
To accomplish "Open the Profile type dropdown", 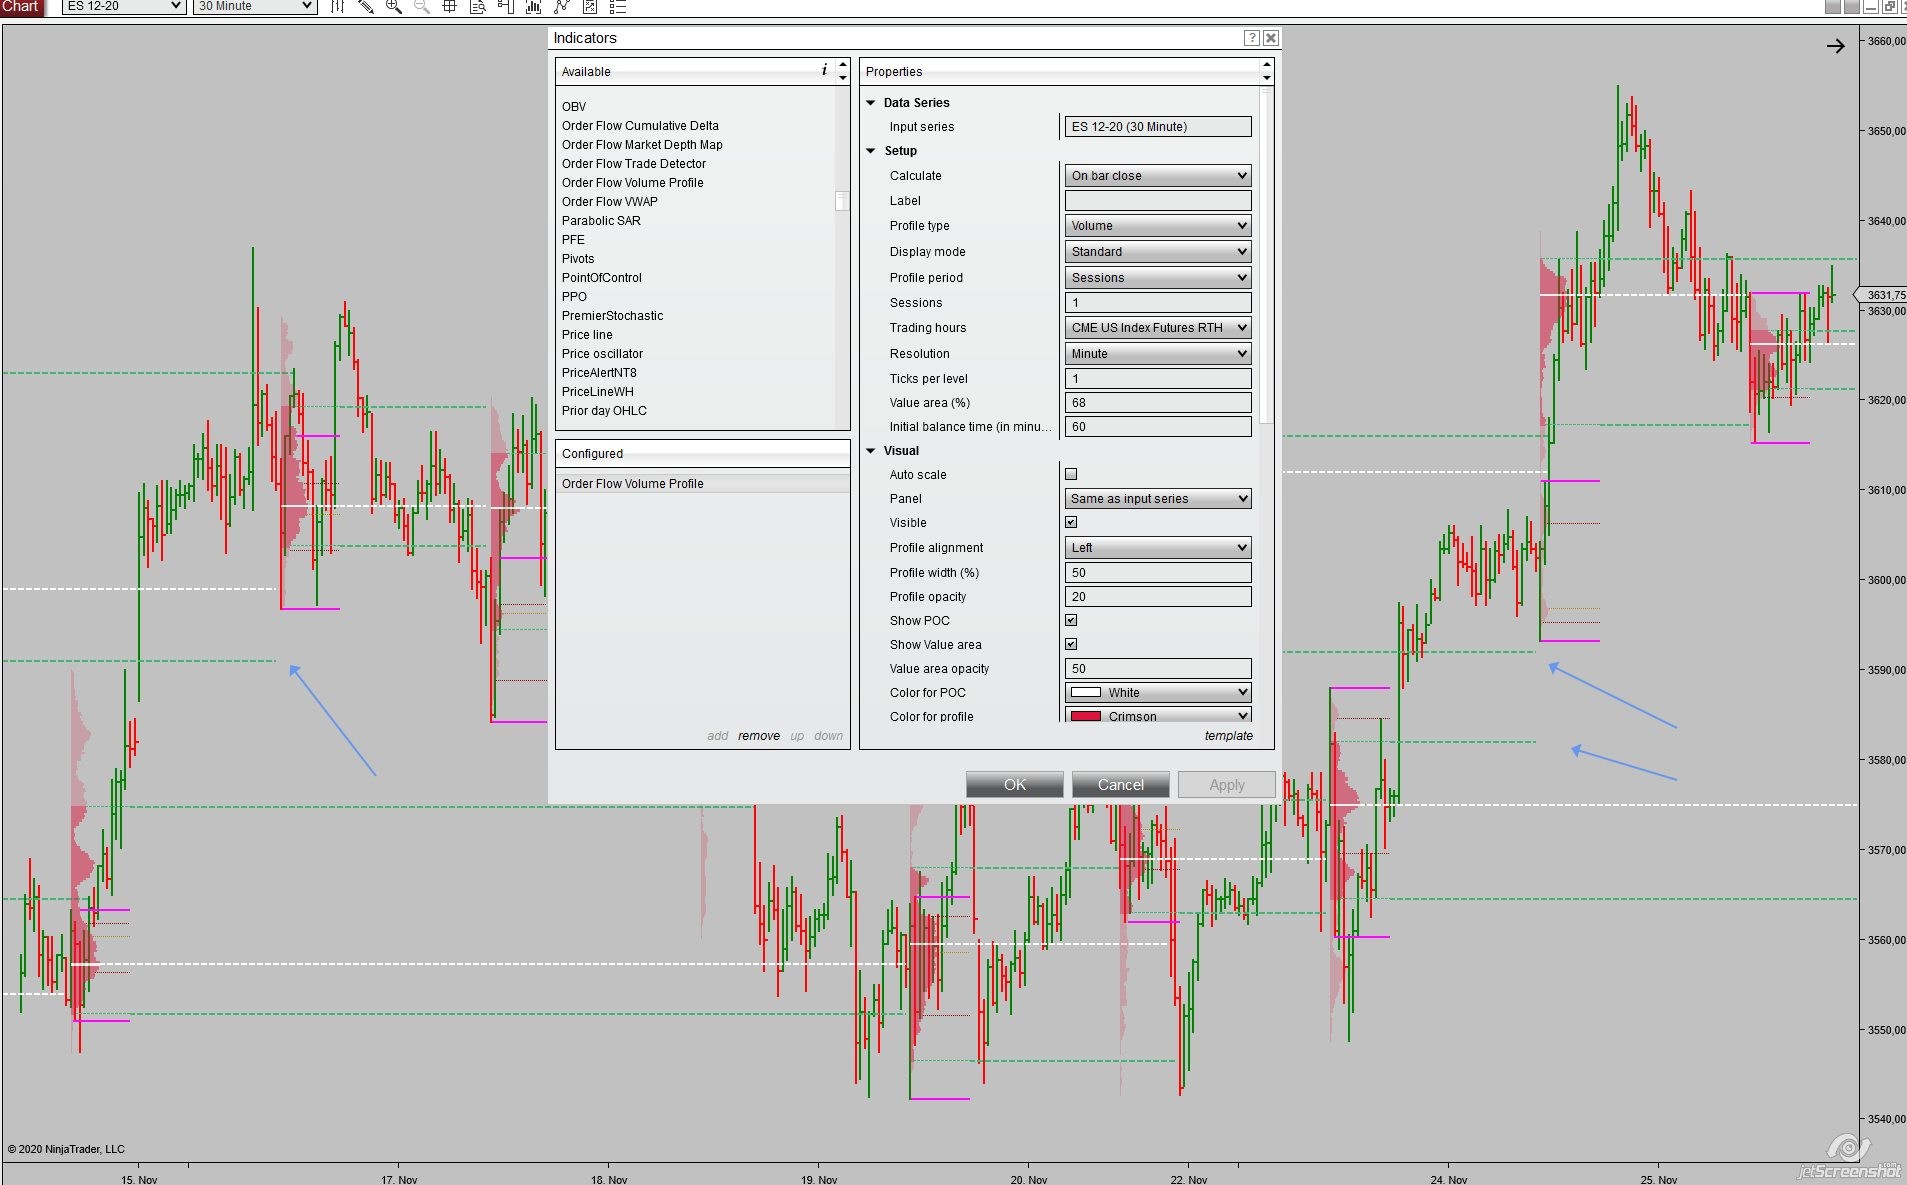I will [x=1158, y=226].
